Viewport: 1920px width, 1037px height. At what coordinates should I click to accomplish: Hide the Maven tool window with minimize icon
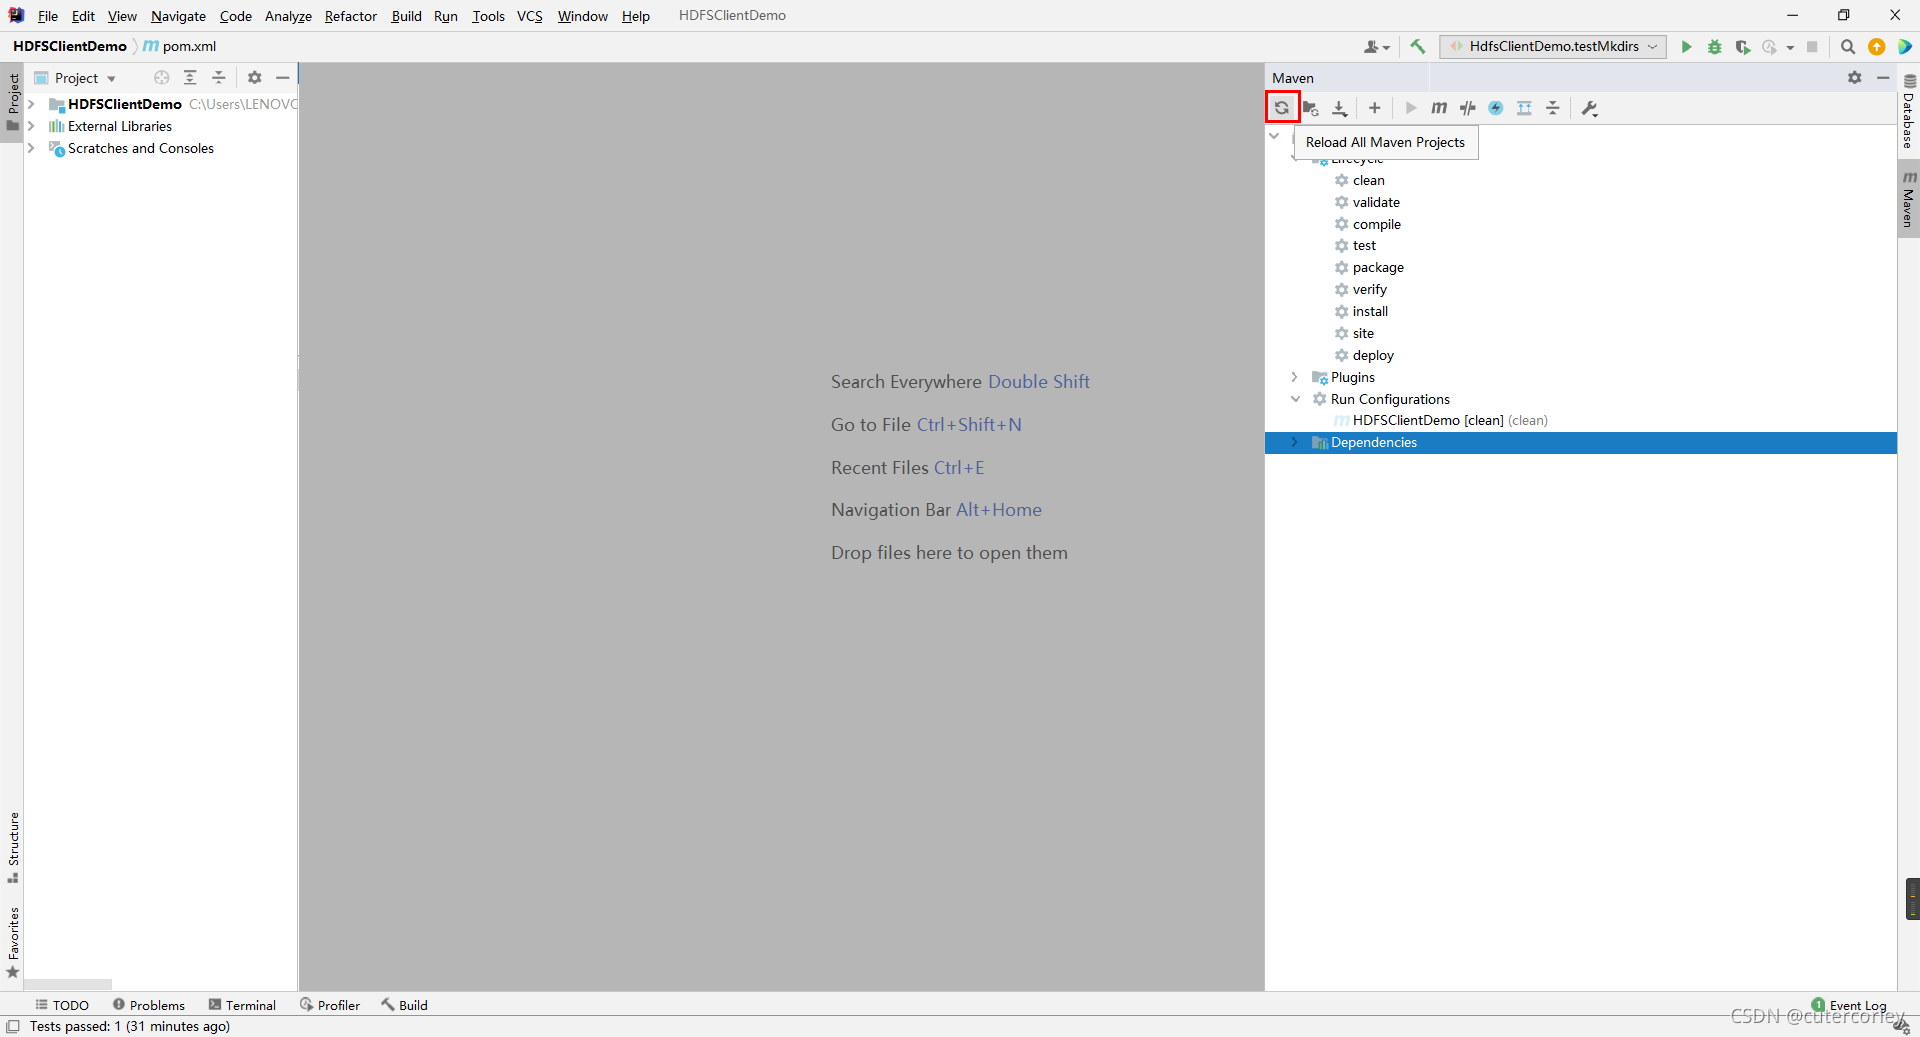[1883, 78]
